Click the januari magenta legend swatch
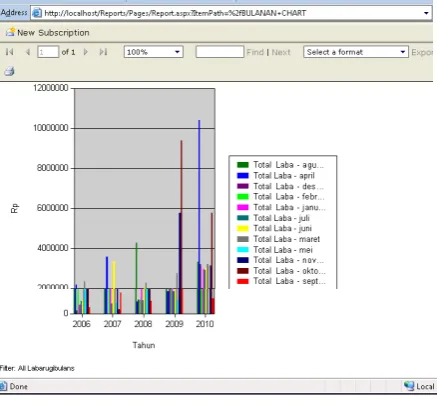 pos(243,207)
